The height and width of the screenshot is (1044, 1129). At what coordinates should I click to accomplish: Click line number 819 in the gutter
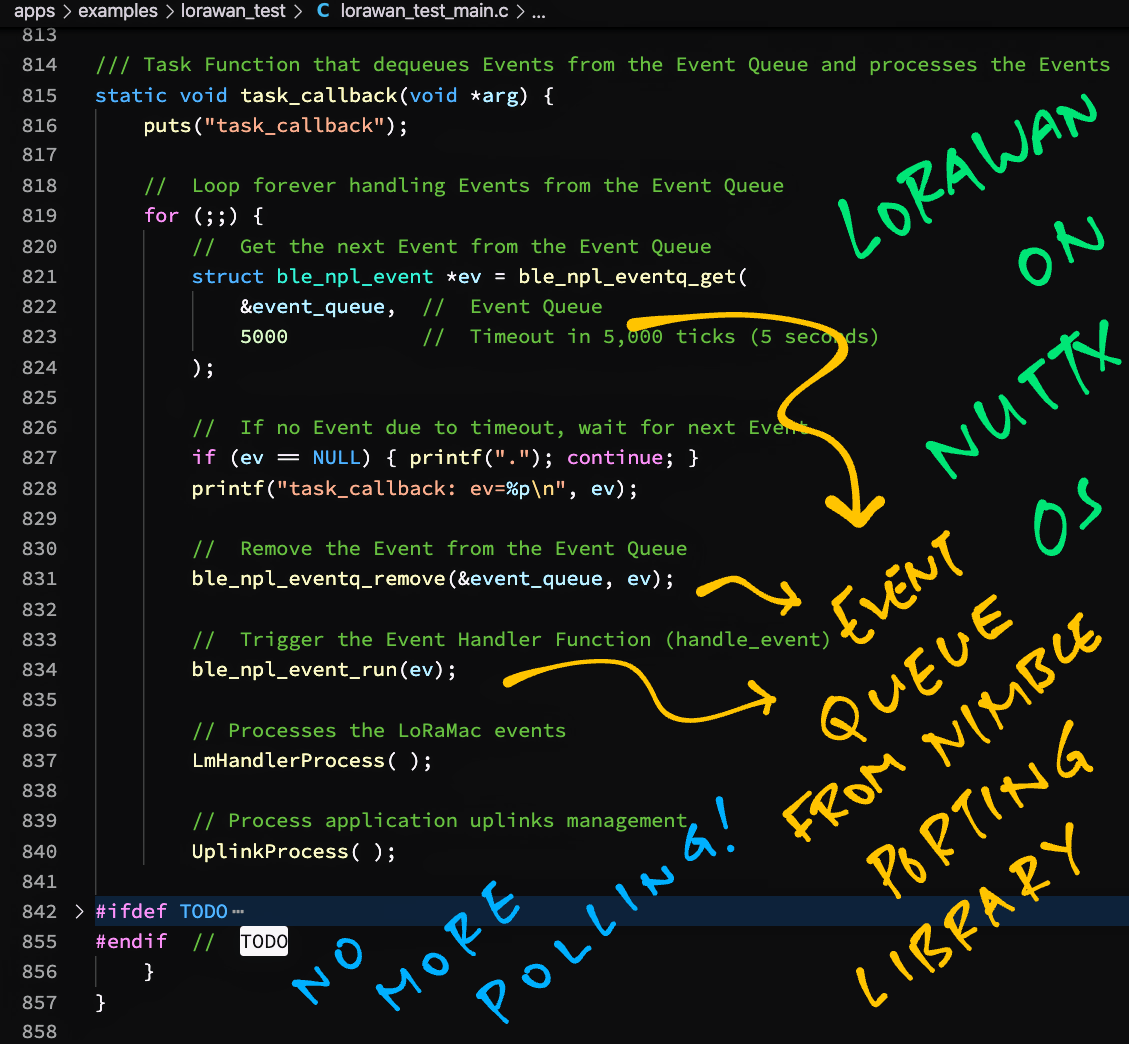[38, 215]
